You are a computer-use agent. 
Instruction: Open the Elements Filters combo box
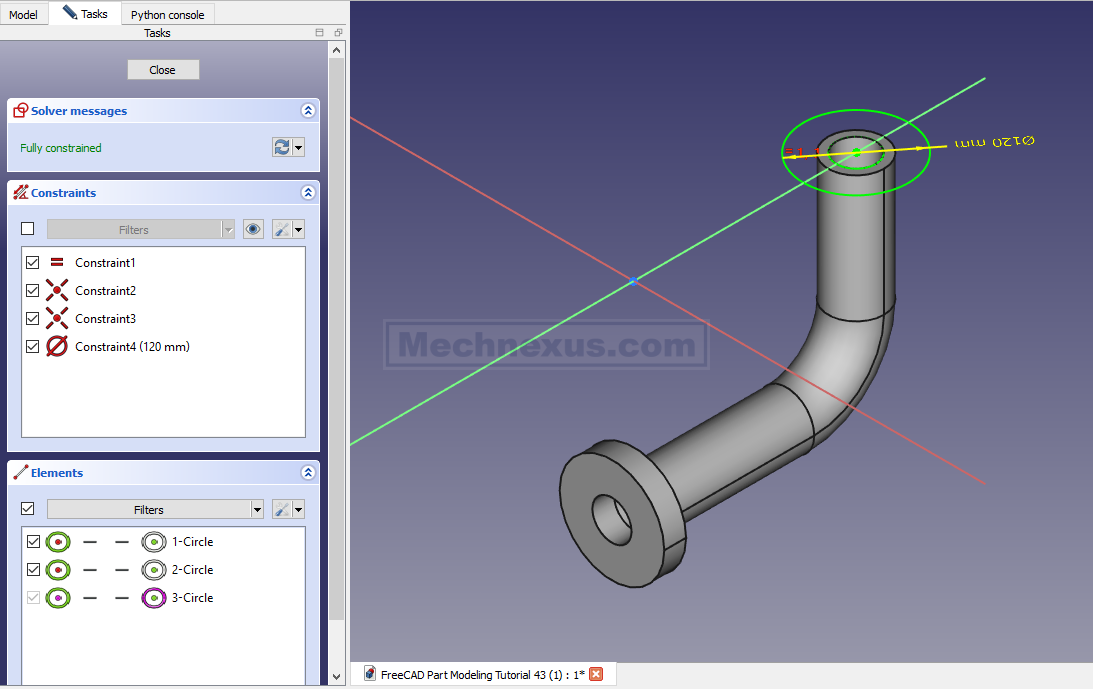155,510
